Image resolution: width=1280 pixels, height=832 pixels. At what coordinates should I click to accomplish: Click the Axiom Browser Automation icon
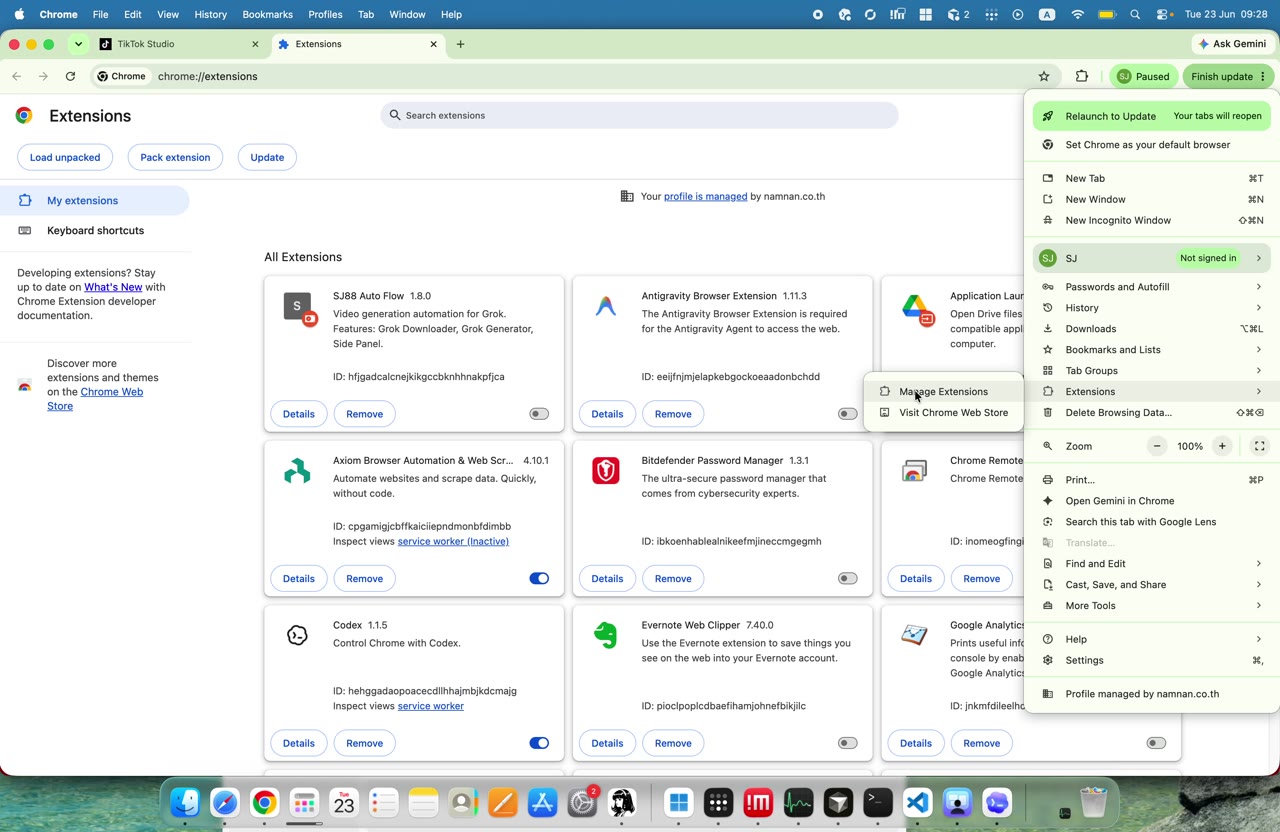[297, 471]
